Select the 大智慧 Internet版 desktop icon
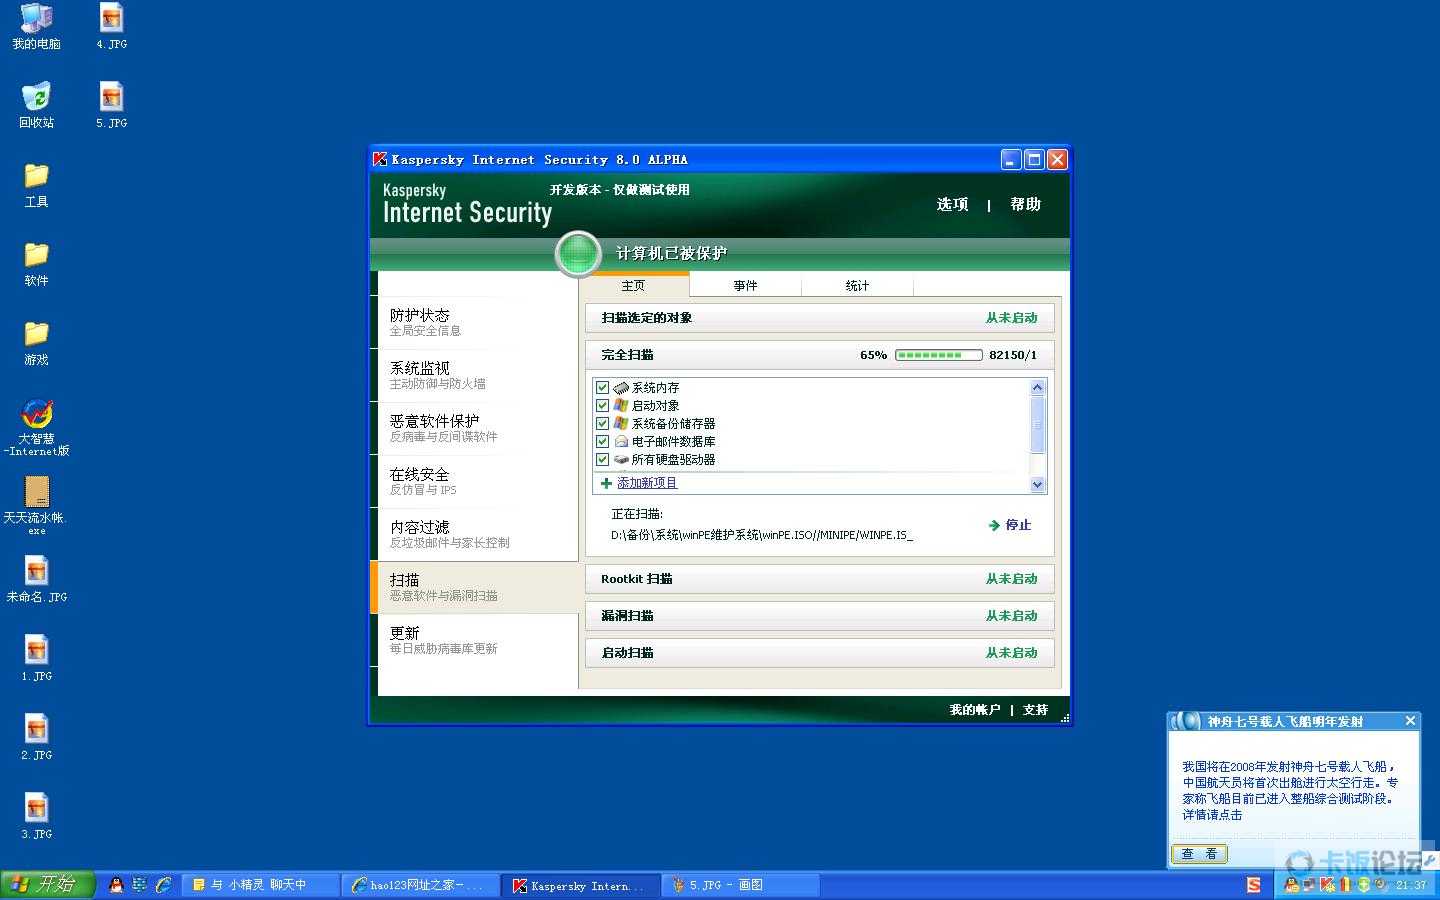This screenshot has height=900, width=1440. point(36,427)
